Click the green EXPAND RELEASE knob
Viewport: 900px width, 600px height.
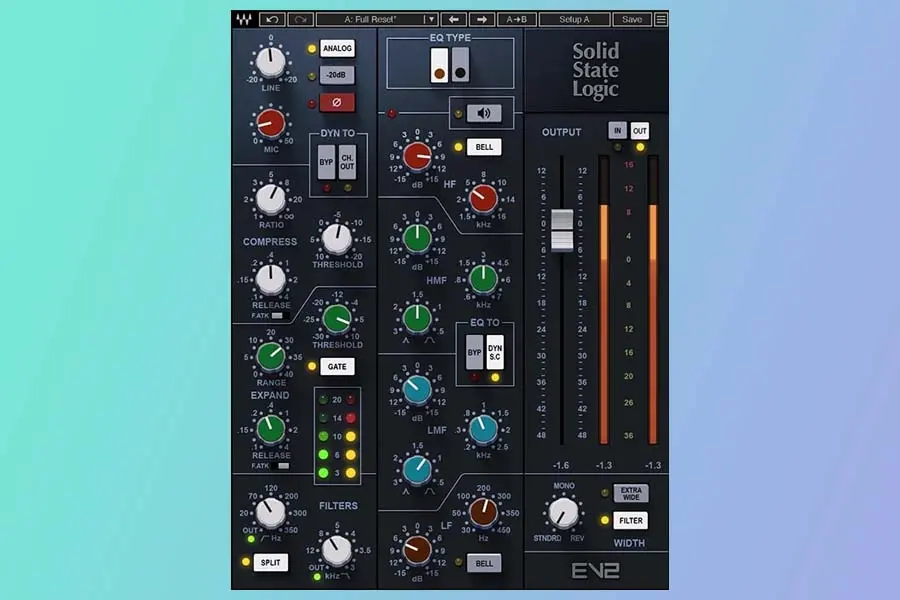tap(270, 429)
